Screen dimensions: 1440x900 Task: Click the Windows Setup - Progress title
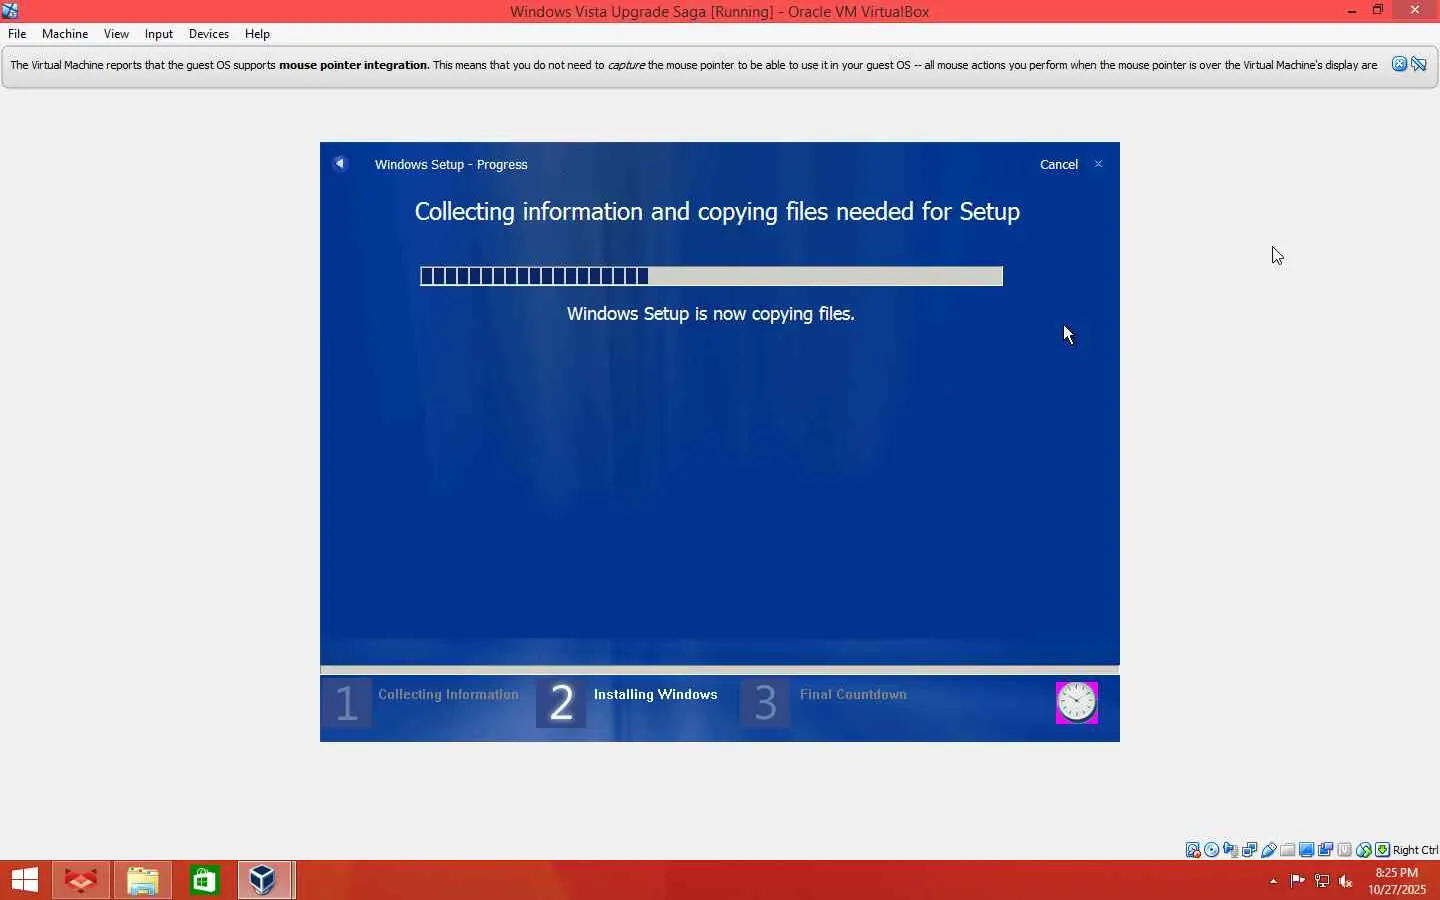click(451, 165)
